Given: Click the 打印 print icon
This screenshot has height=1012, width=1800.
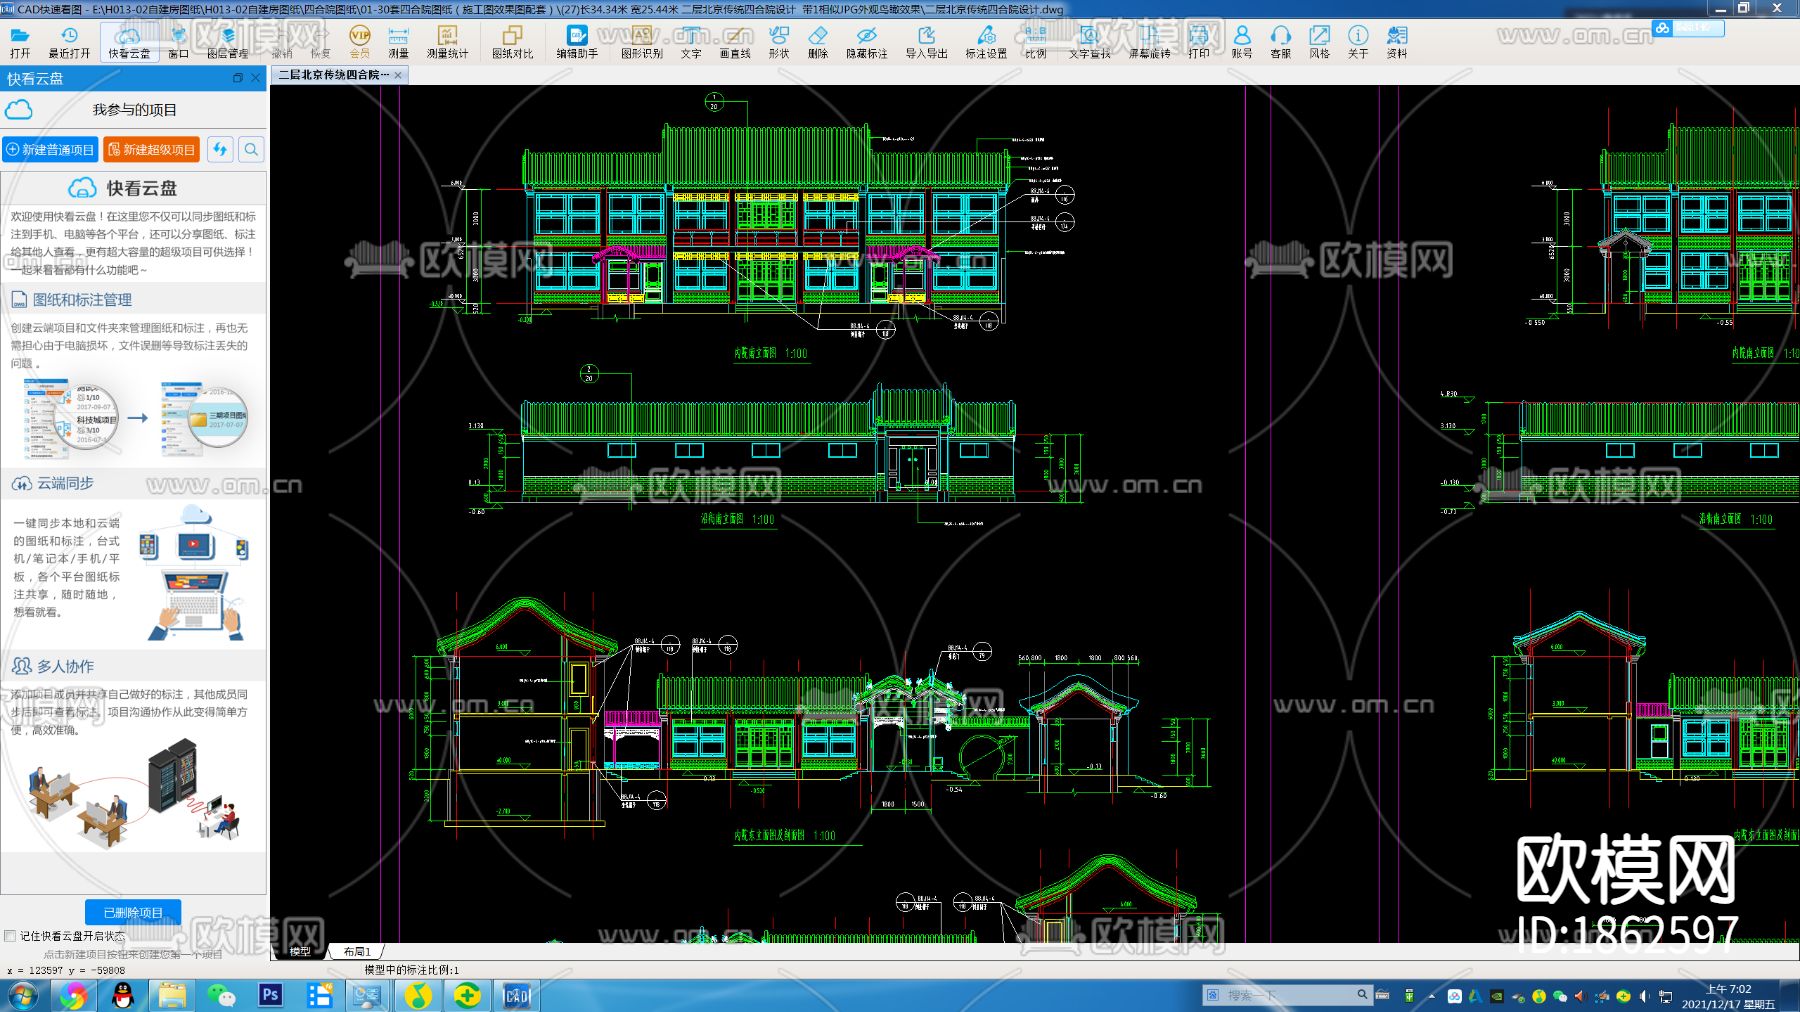Looking at the screenshot, I should click(x=1199, y=41).
